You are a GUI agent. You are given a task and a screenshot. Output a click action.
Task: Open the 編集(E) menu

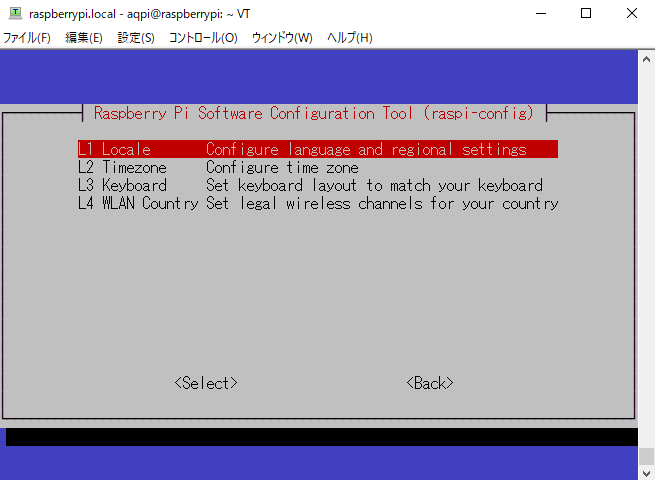[84, 38]
